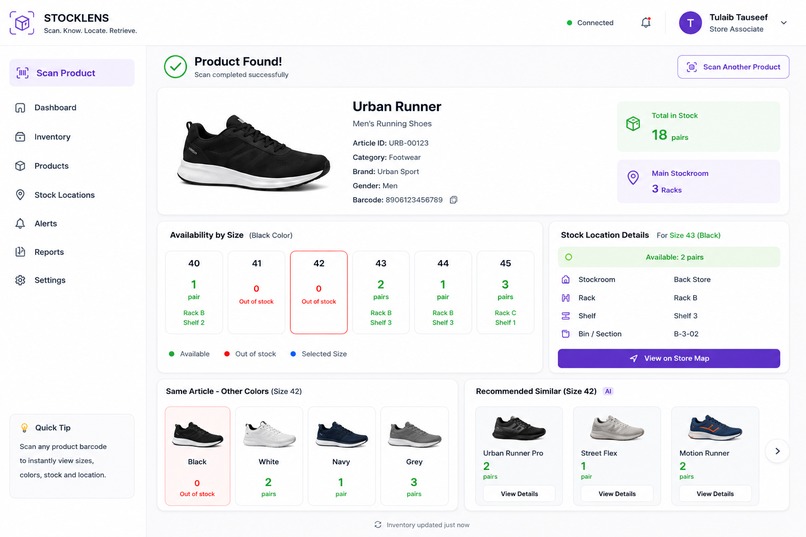Click the Inventory box icon in sidebar
The height and width of the screenshot is (537, 806).
(x=20, y=137)
